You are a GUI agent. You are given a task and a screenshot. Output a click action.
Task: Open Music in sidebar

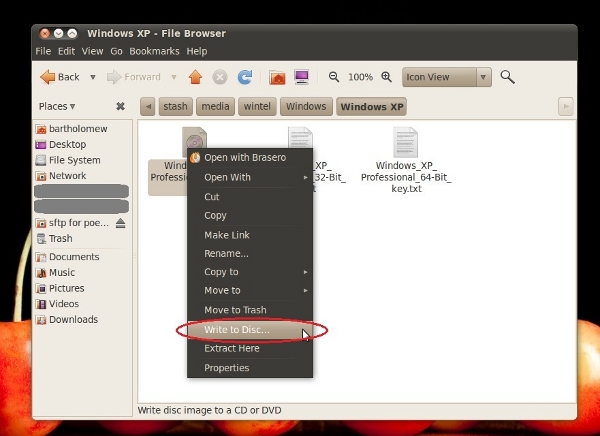(x=82, y=272)
